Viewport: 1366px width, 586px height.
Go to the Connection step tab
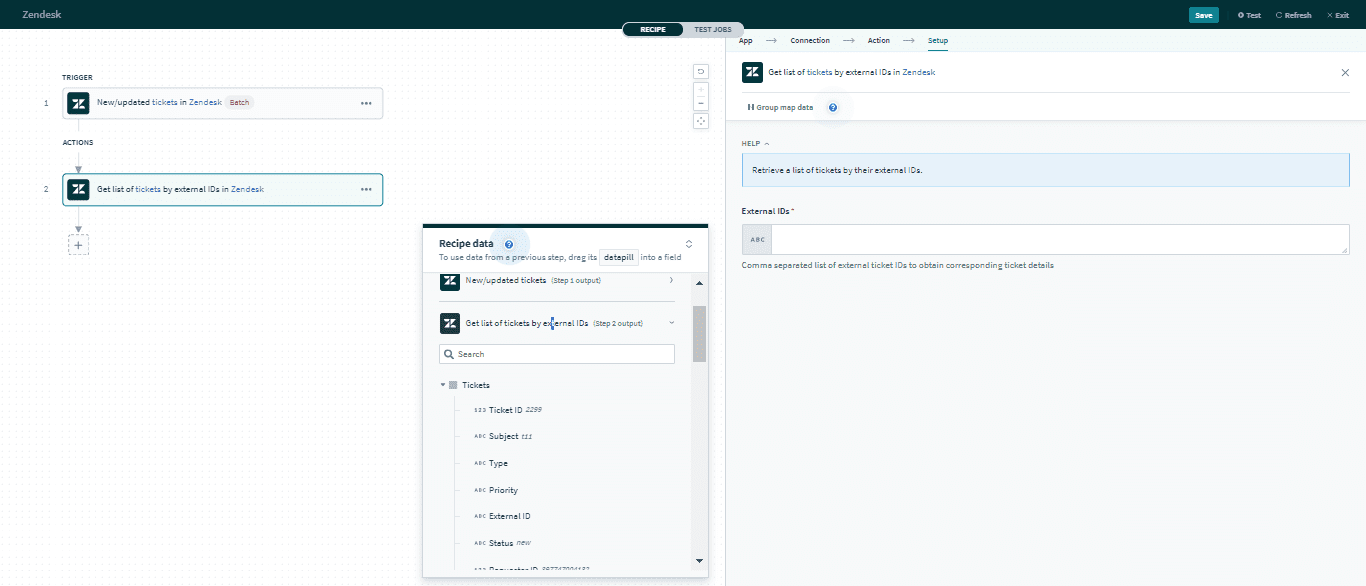pos(810,41)
